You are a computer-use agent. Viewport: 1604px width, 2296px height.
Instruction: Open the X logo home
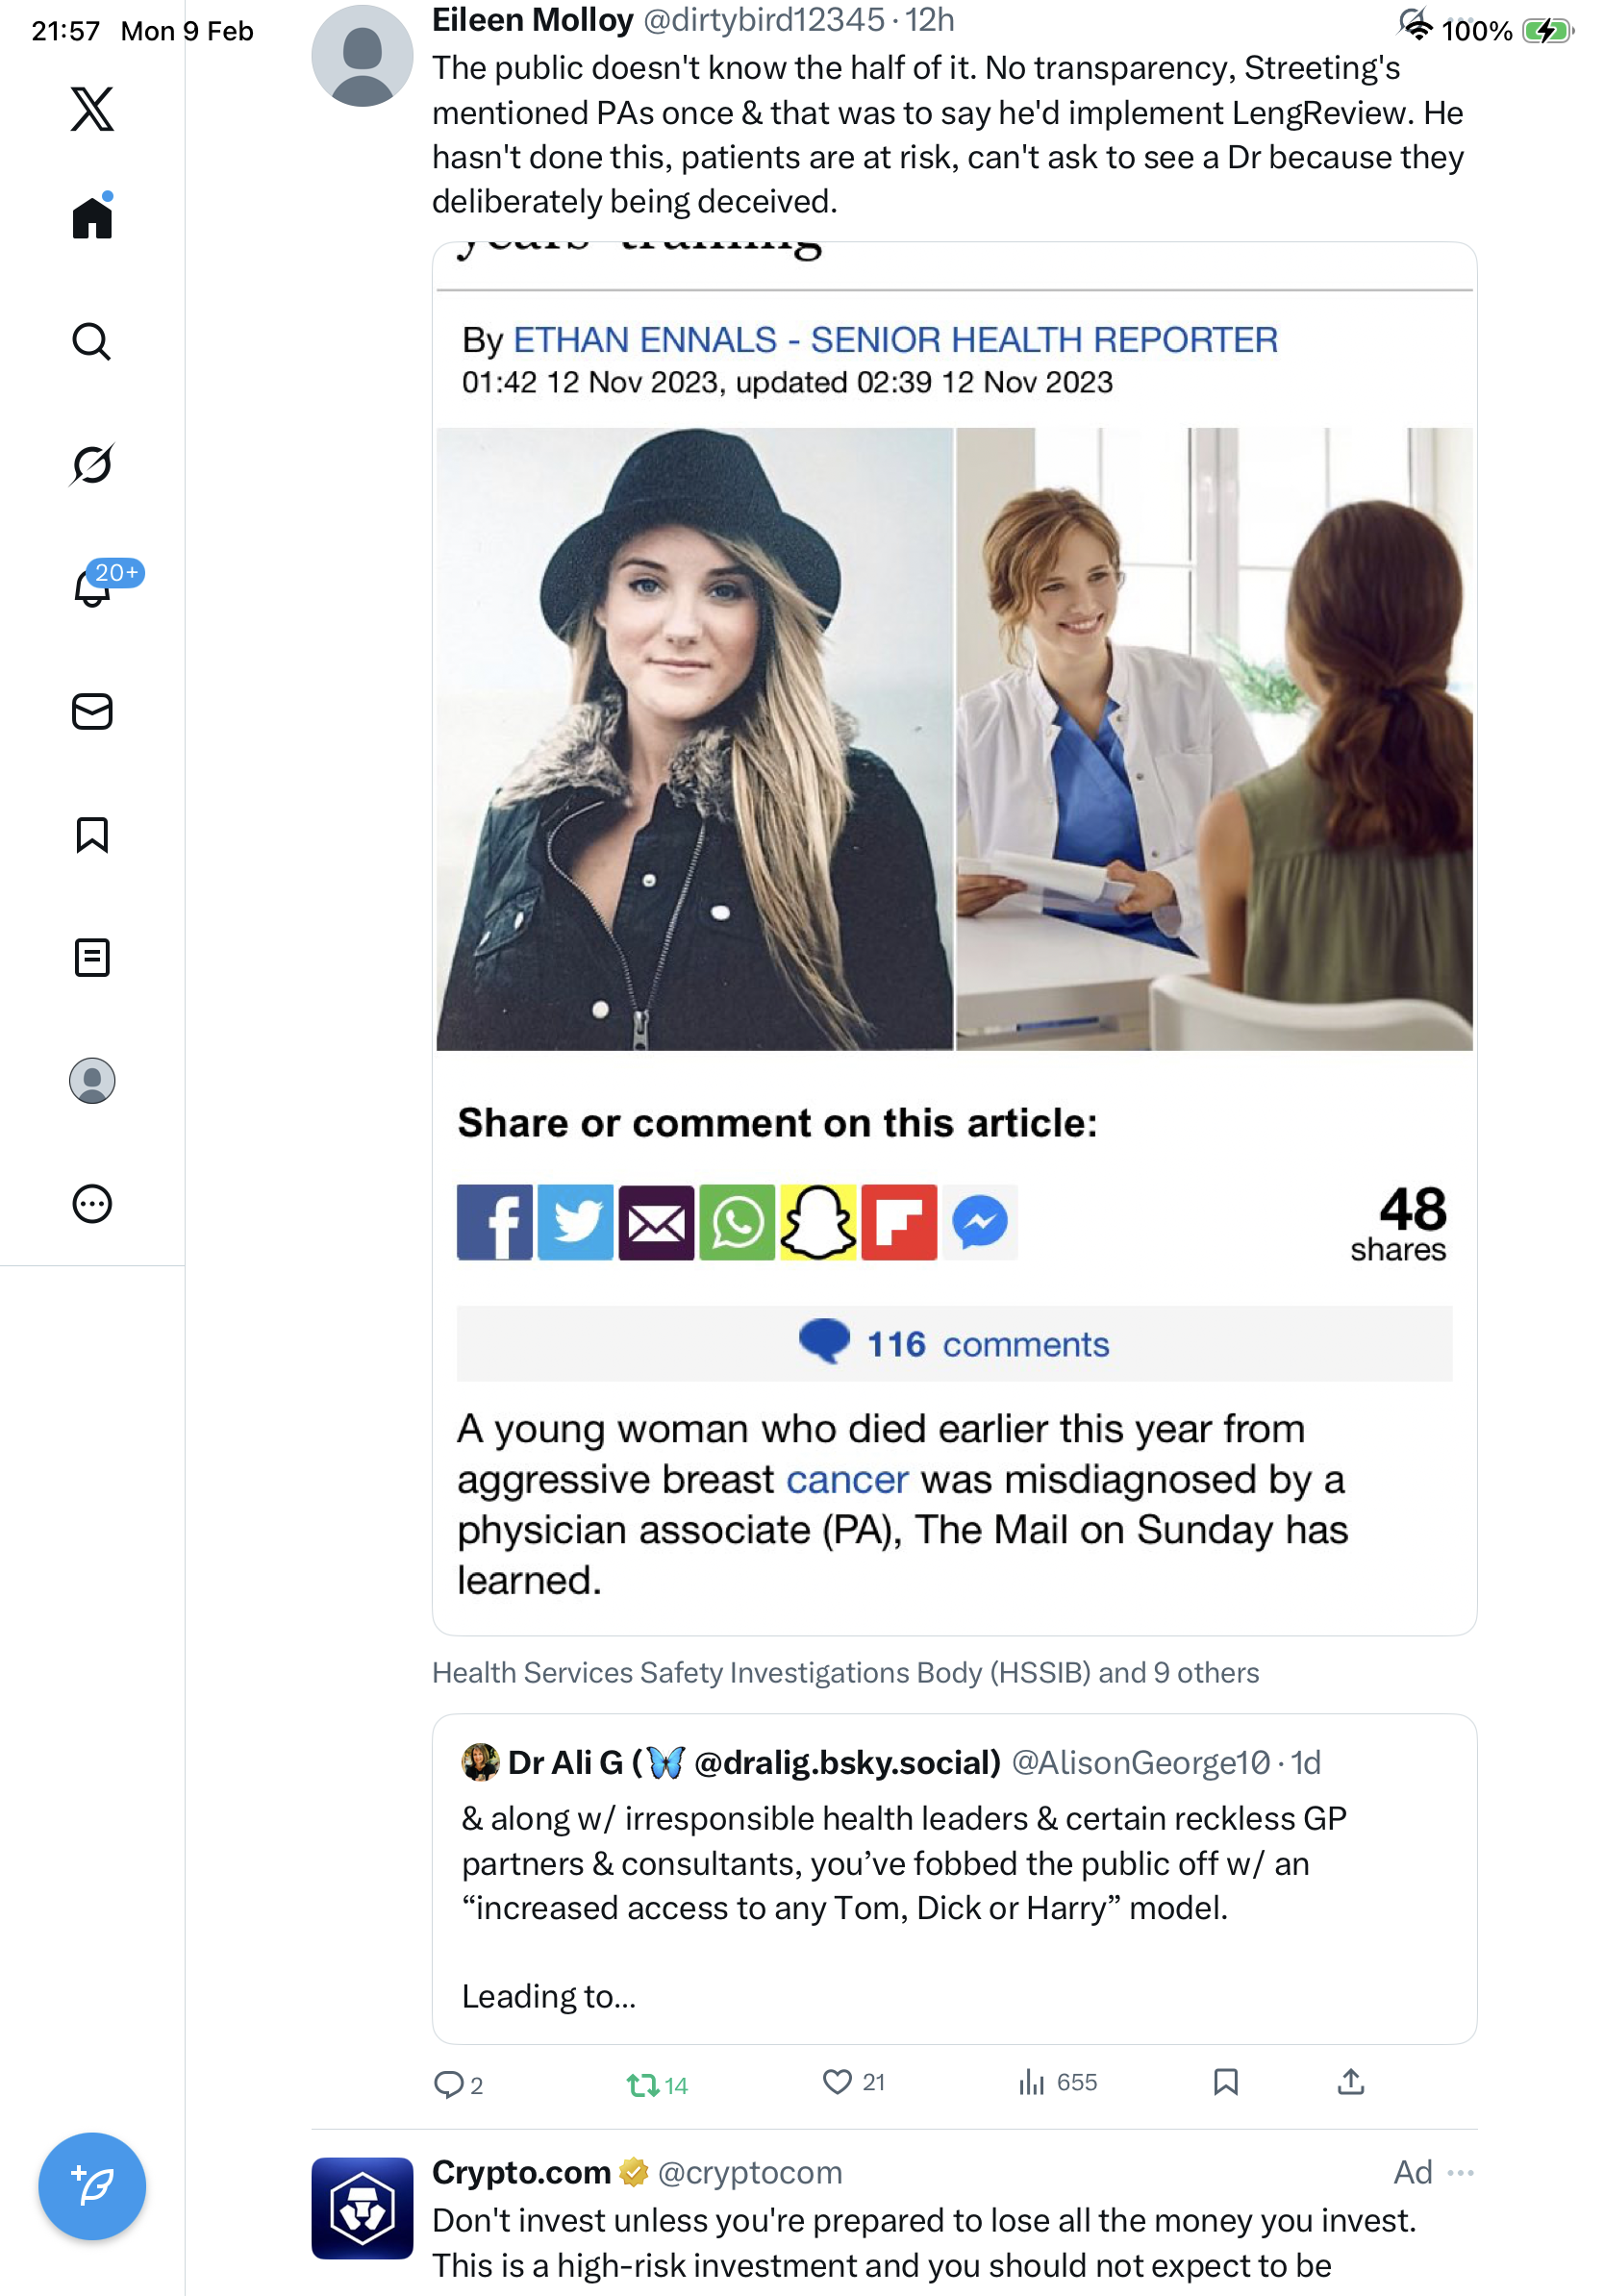point(92,109)
